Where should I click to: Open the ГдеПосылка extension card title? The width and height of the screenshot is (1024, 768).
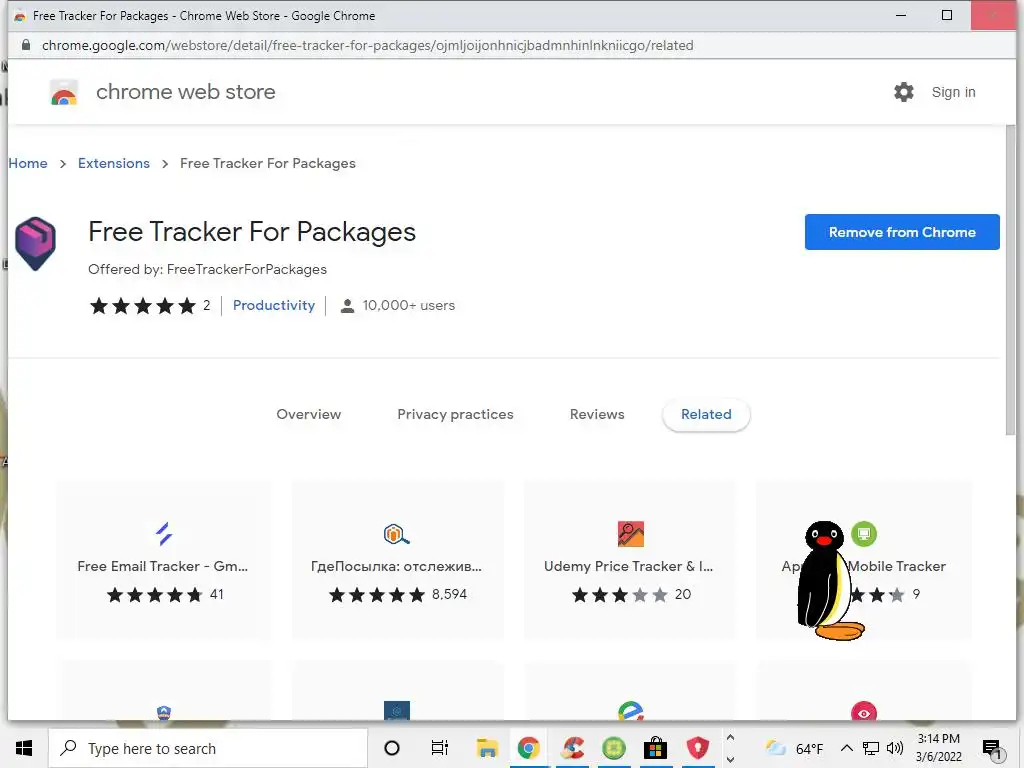[x=396, y=566]
